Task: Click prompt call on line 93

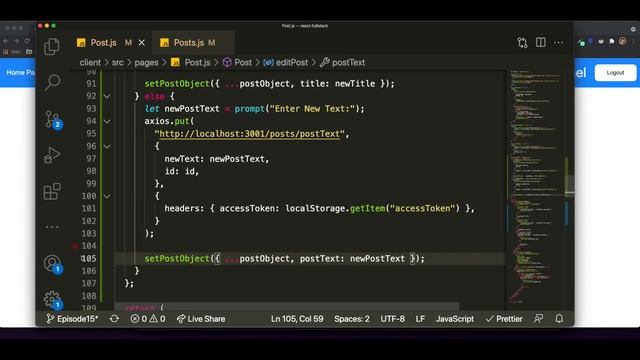Action: coord(249,109)
